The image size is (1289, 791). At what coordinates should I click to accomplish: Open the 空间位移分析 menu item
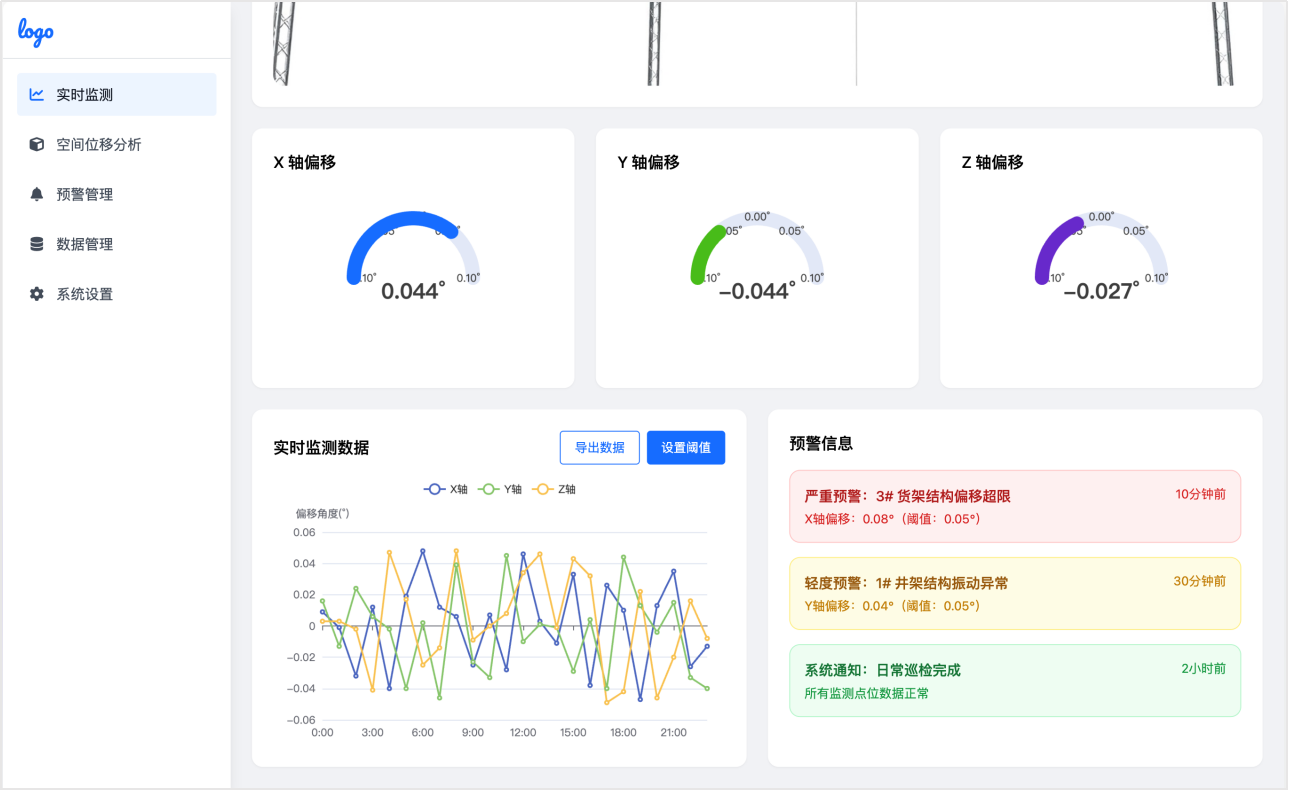coord(116,145)
